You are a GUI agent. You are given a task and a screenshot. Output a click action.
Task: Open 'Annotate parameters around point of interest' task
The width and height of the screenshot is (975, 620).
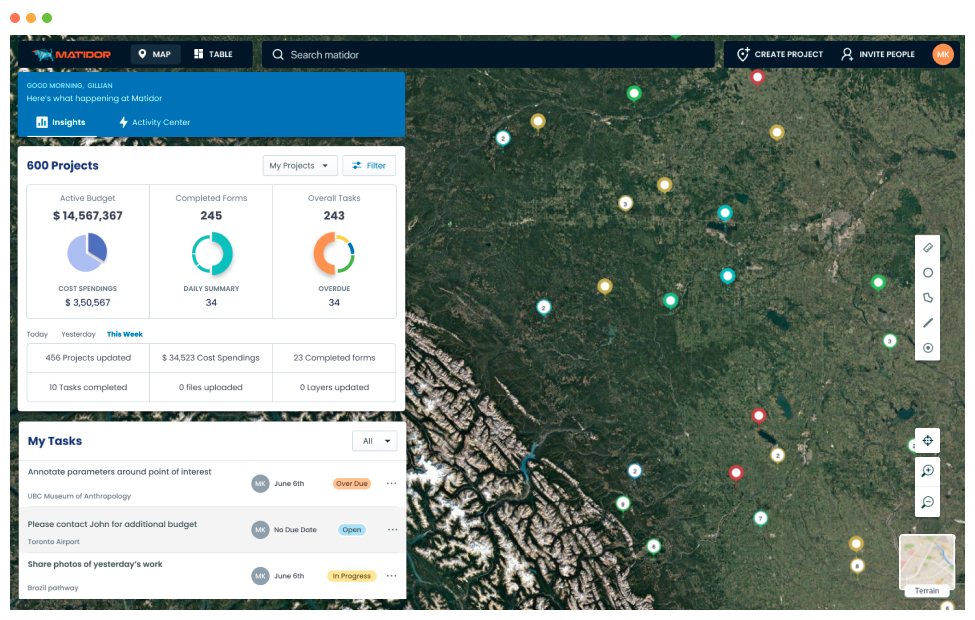click(x=119, y=472)
